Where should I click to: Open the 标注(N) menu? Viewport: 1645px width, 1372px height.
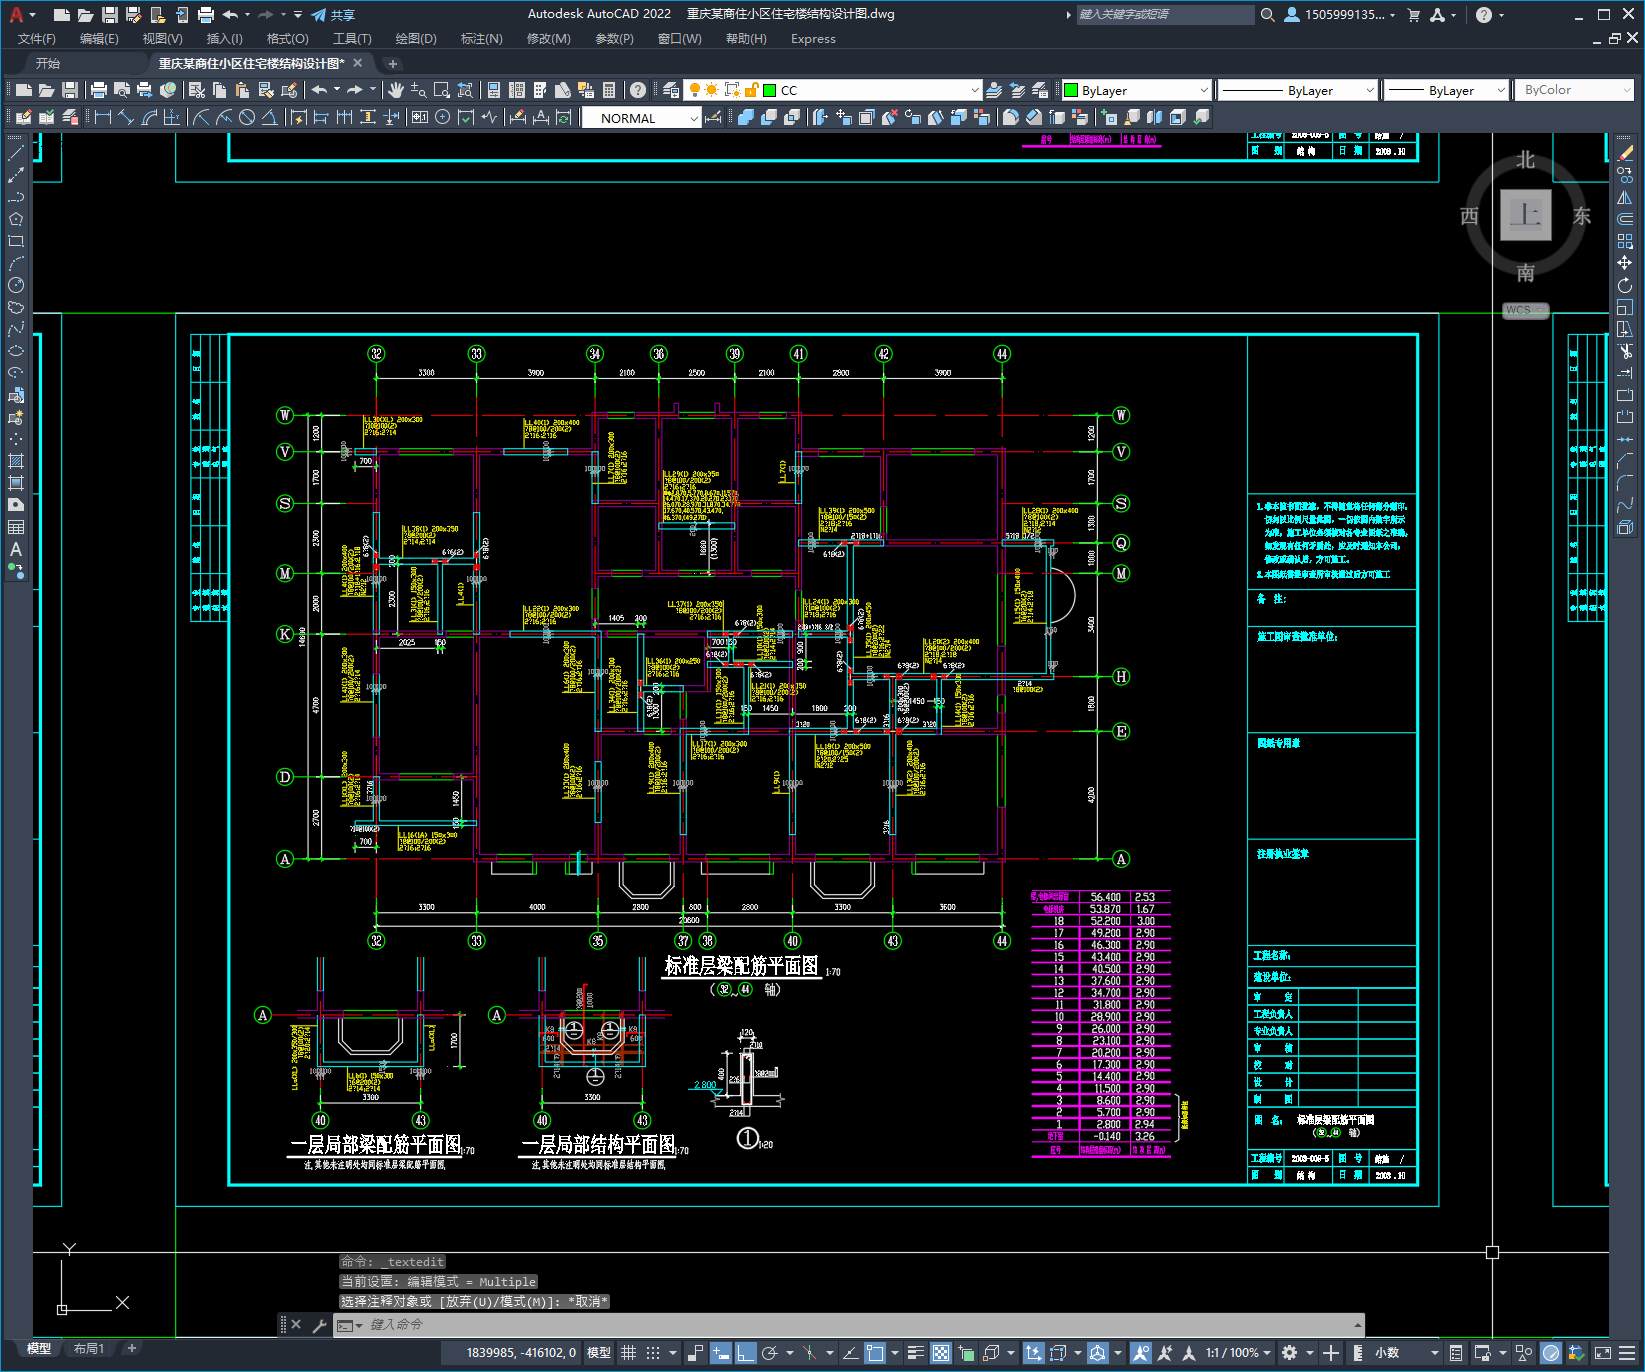481,39
